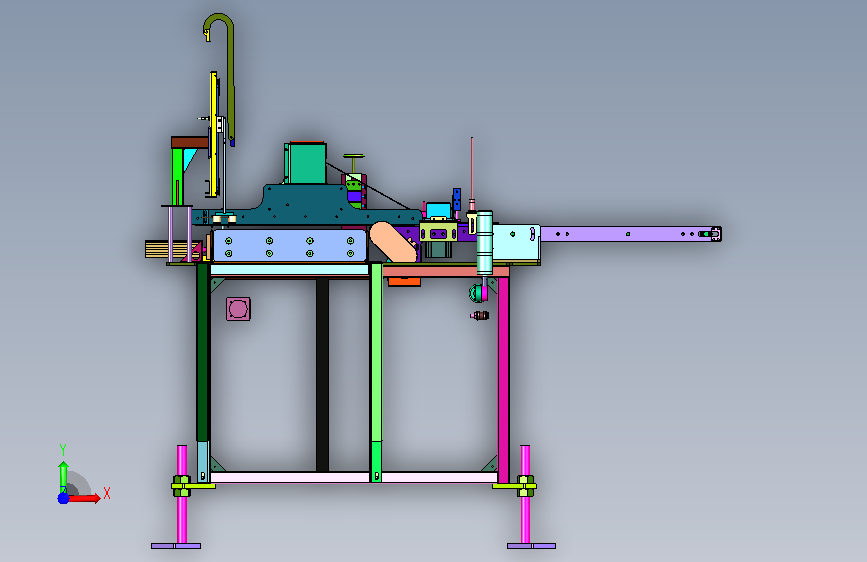
Task: Select the yellow-green nut on right foot
Action: pos(526,486)
